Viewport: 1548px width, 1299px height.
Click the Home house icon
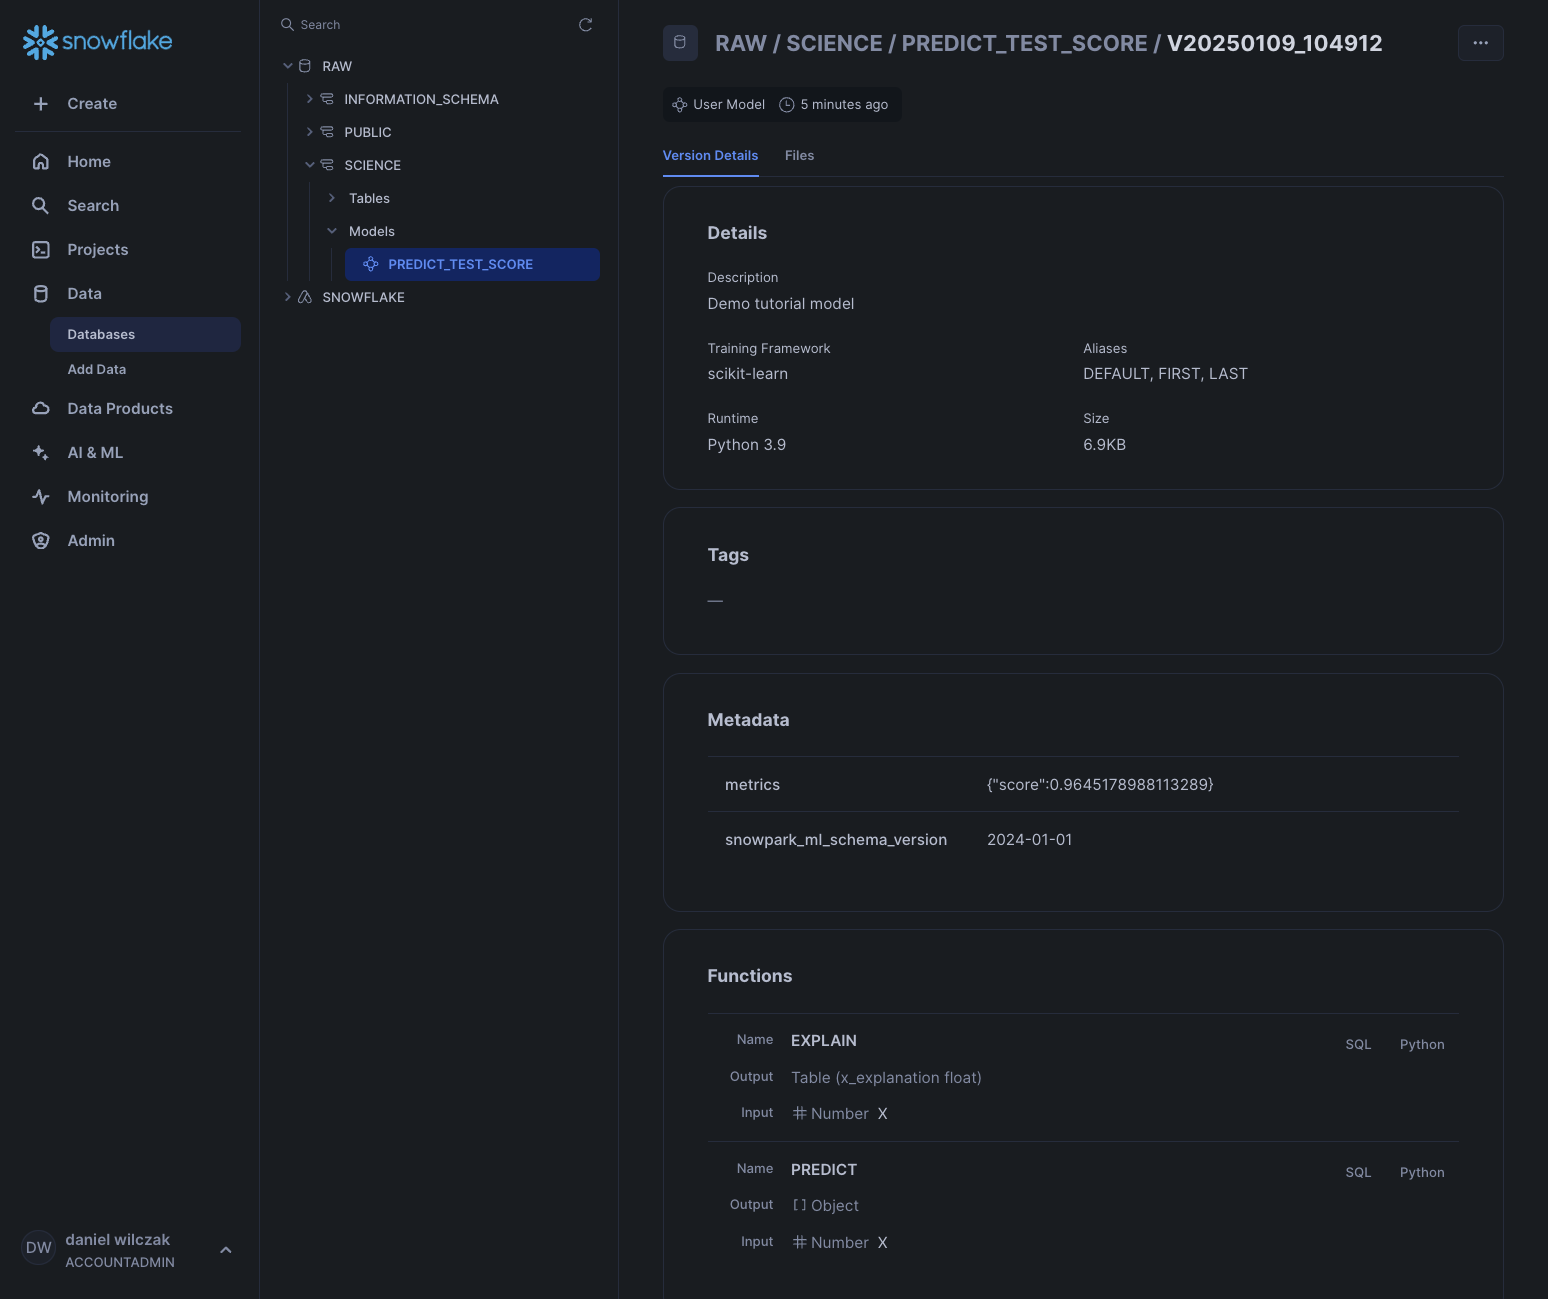(x=41, y=162)
